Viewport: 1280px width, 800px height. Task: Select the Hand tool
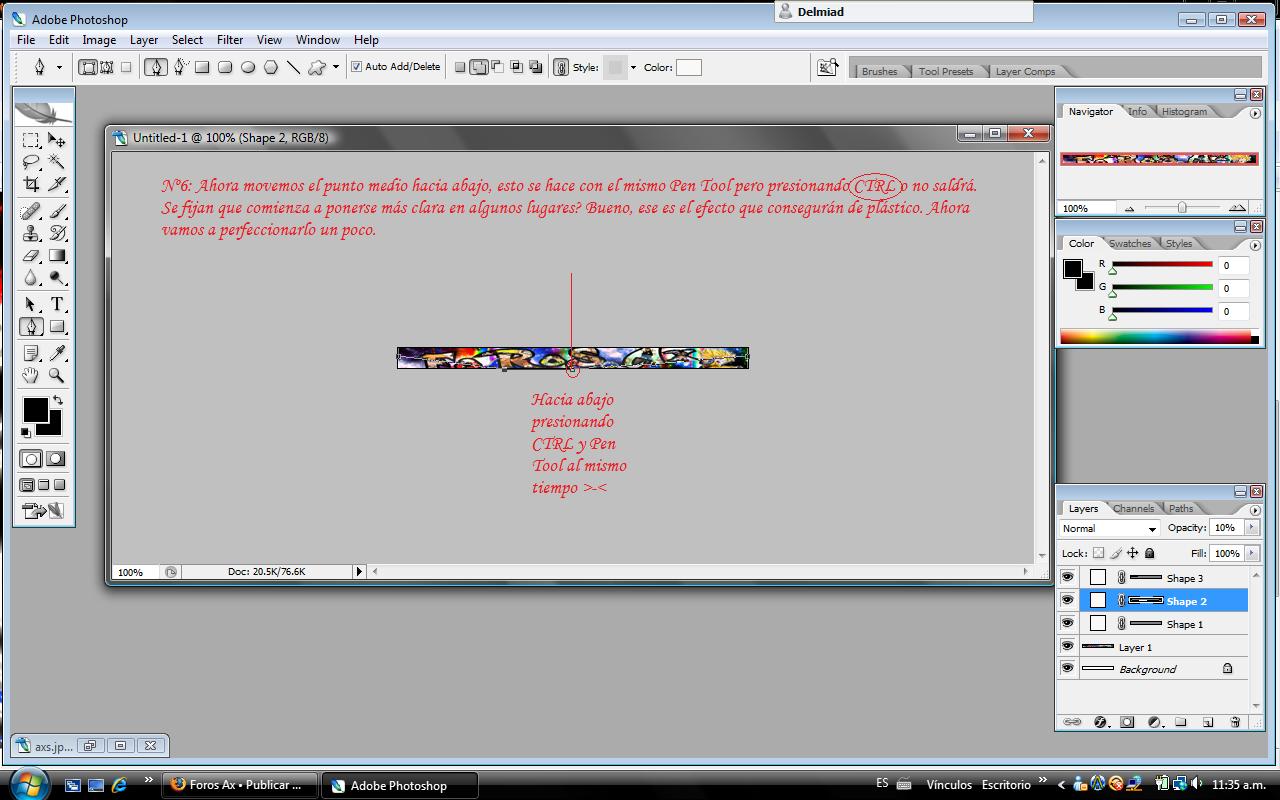click(x=31, y=375)
